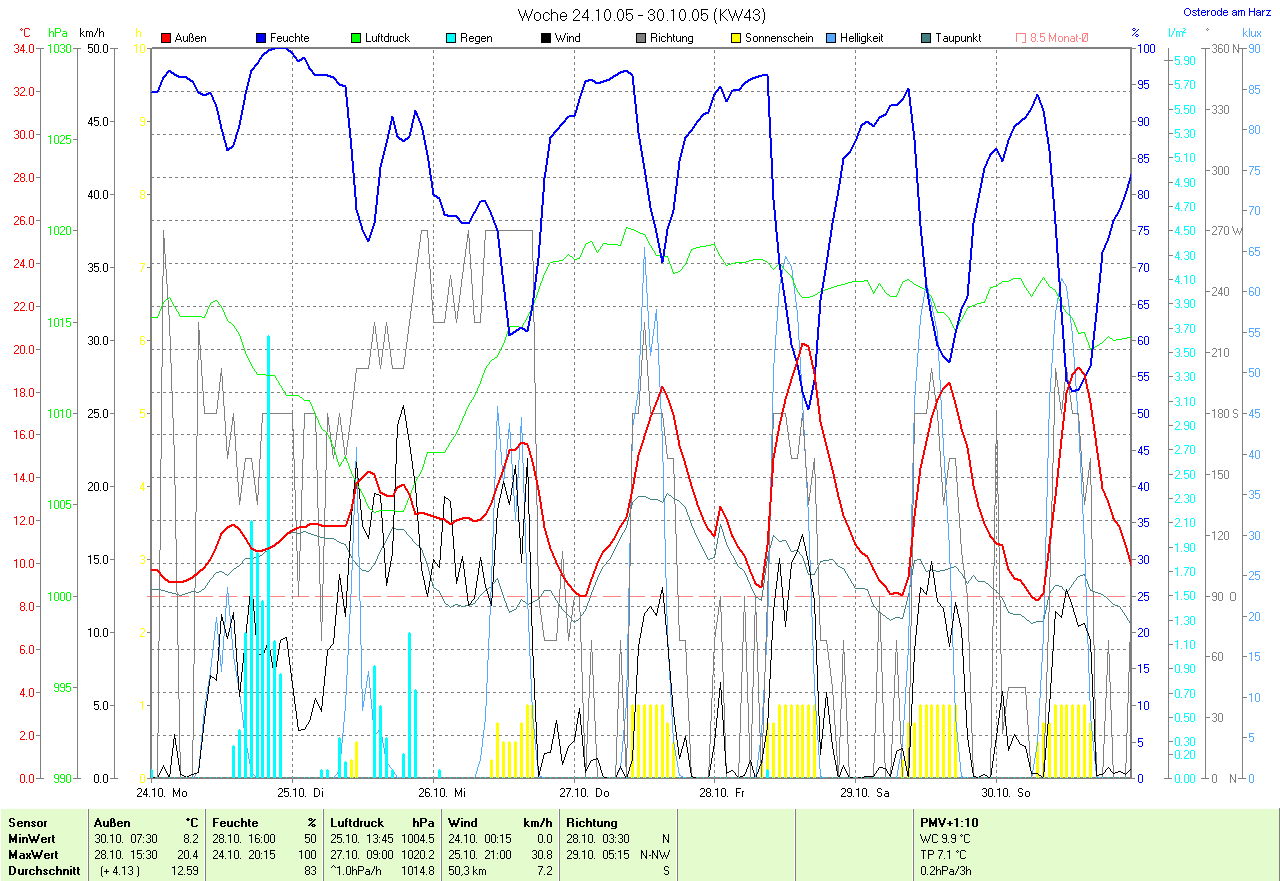Select the 24.10. Mo date label
The image size is (1280, 881).
pyautogui.click(x=162, y=792)
